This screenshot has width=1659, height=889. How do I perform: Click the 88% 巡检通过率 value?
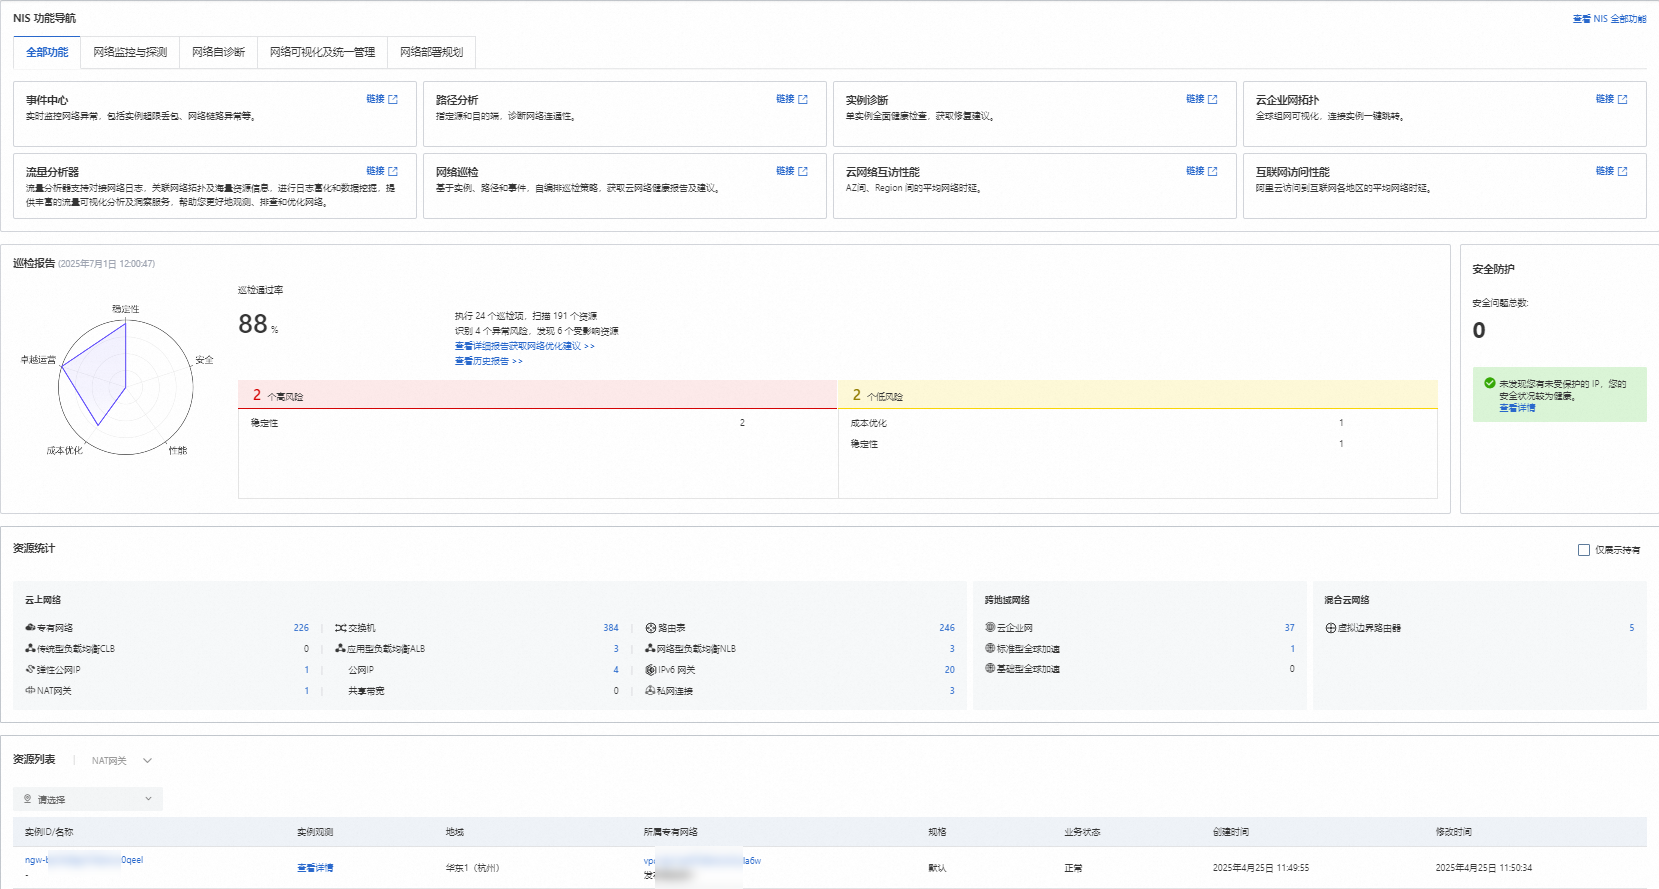click(258, 324)
